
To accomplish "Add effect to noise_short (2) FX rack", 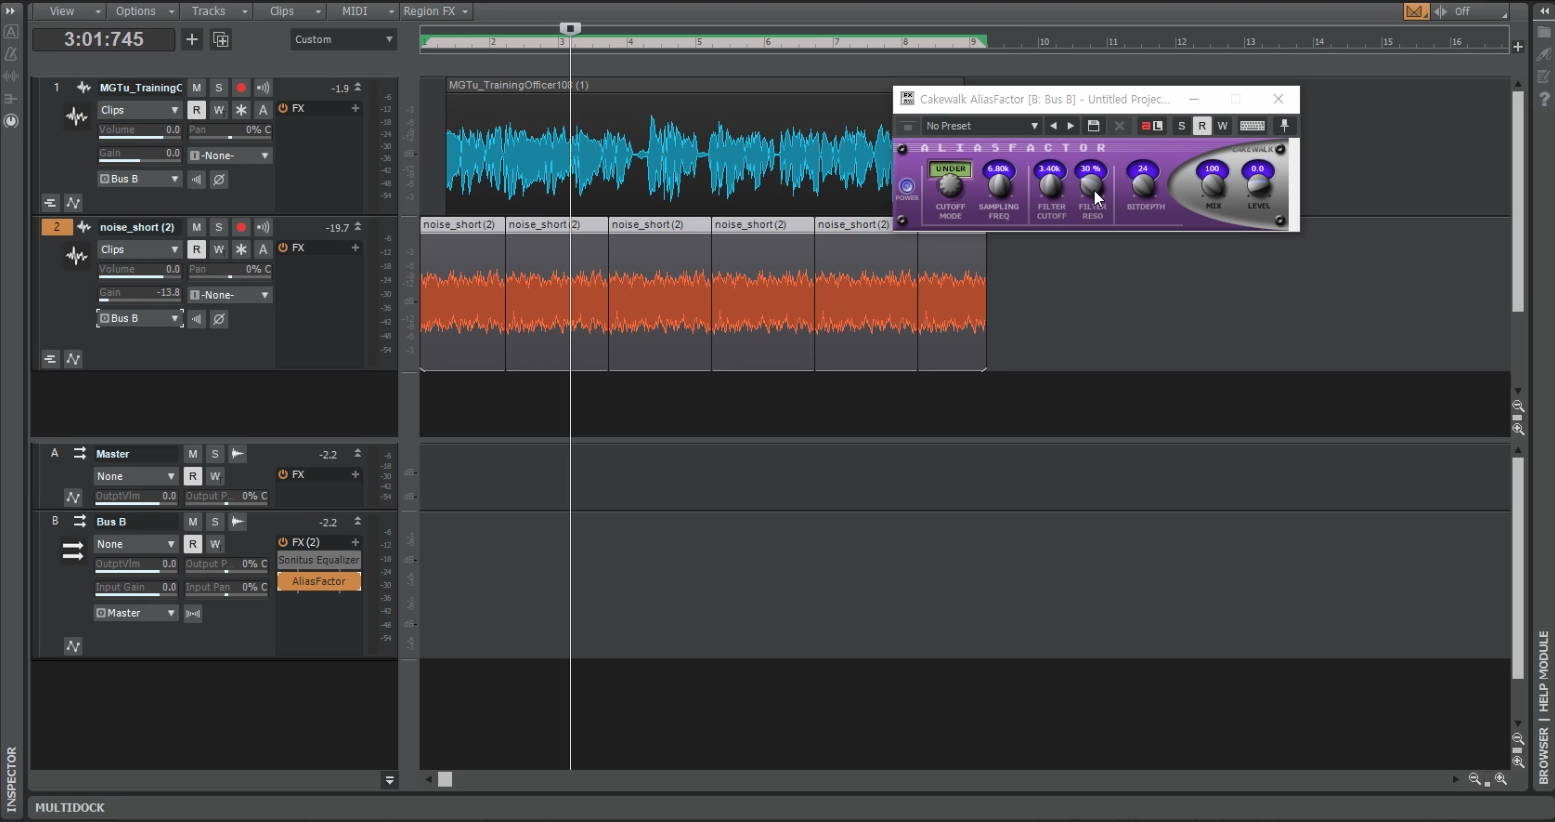I will click(x=355, y=248).
